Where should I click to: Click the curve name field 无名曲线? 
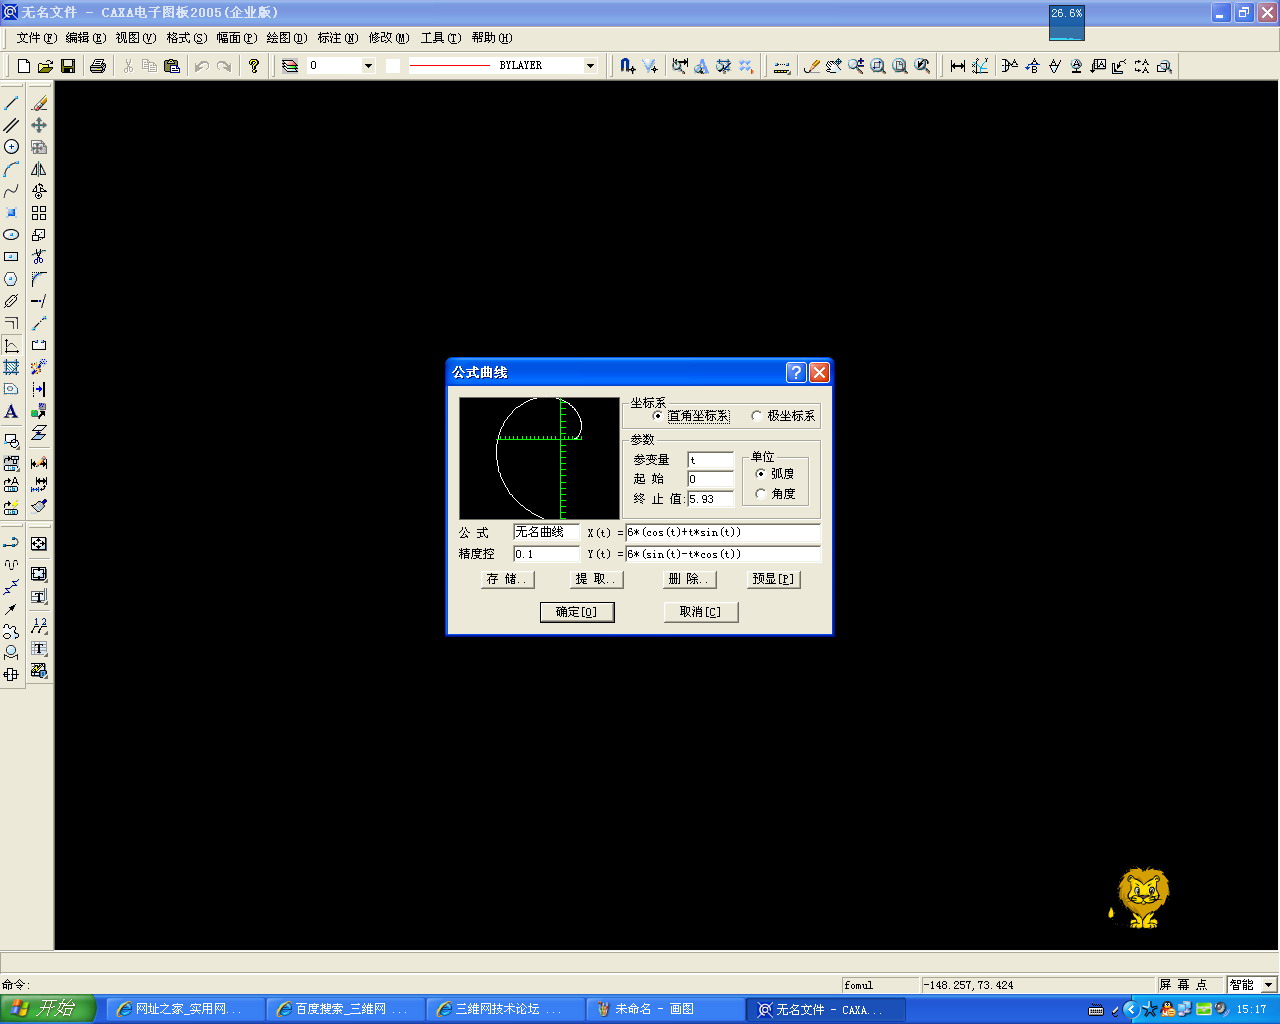pyautogui.click(x=547, y=533)
